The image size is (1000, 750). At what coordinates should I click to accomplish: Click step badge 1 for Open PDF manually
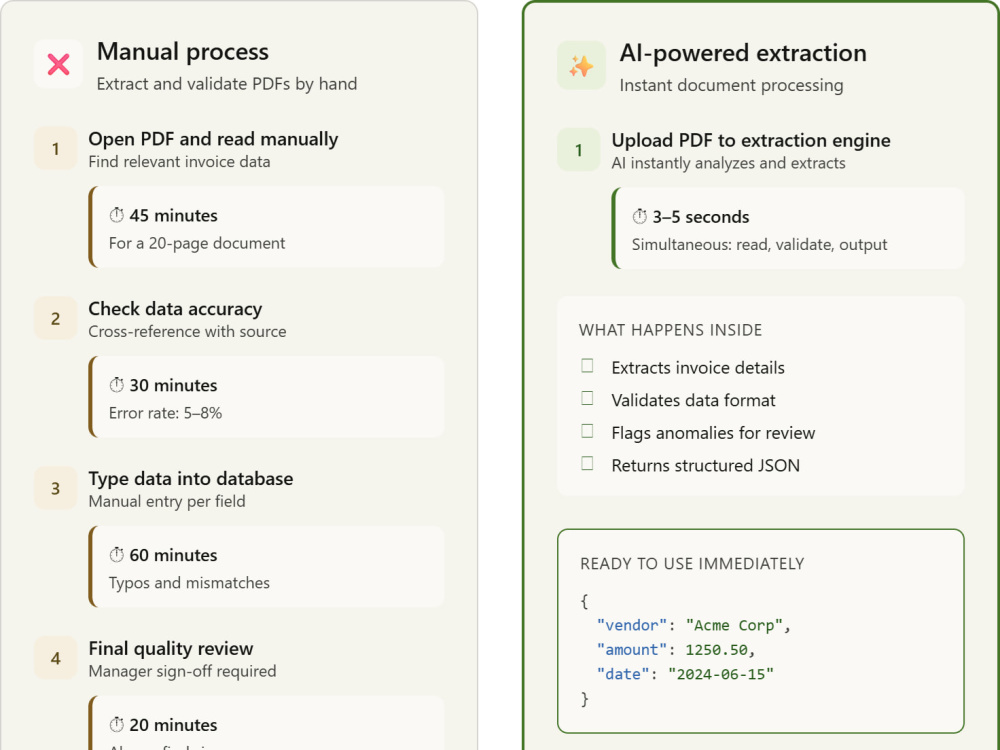tap(55, 149)
